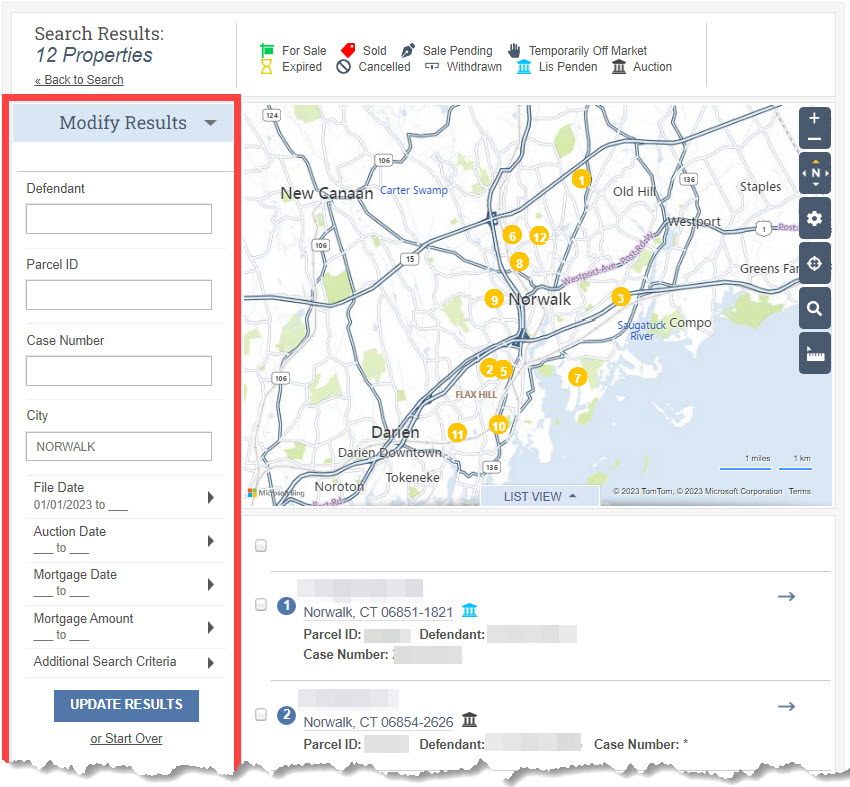
Task: Click the map locate crosshair icon
Action: click(x=814, y=263)
